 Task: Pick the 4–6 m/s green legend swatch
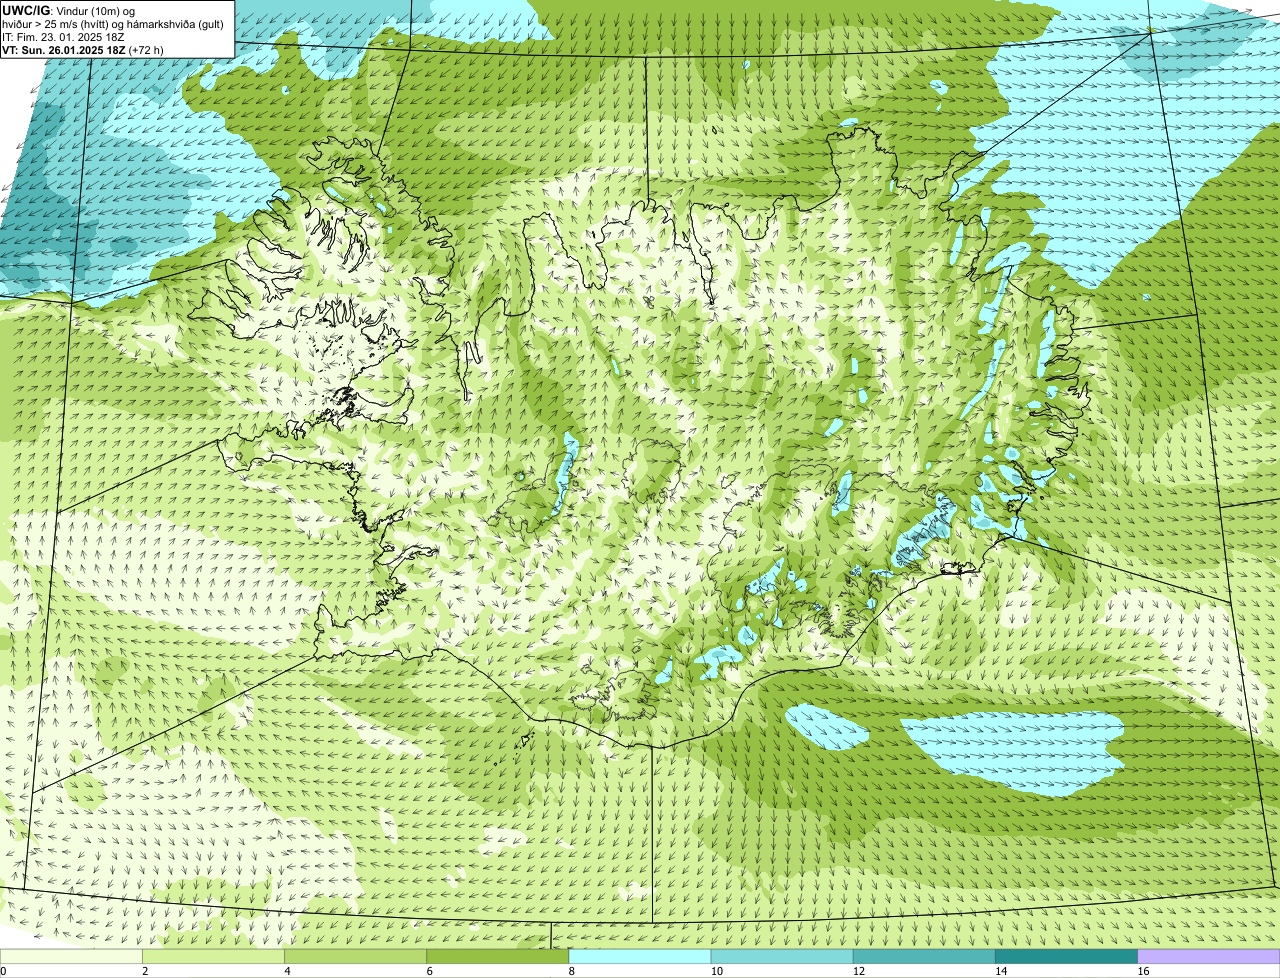tap(355, 957)
